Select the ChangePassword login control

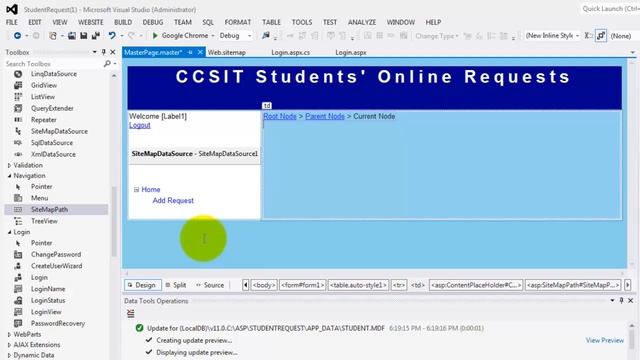(x=56, y=254)
